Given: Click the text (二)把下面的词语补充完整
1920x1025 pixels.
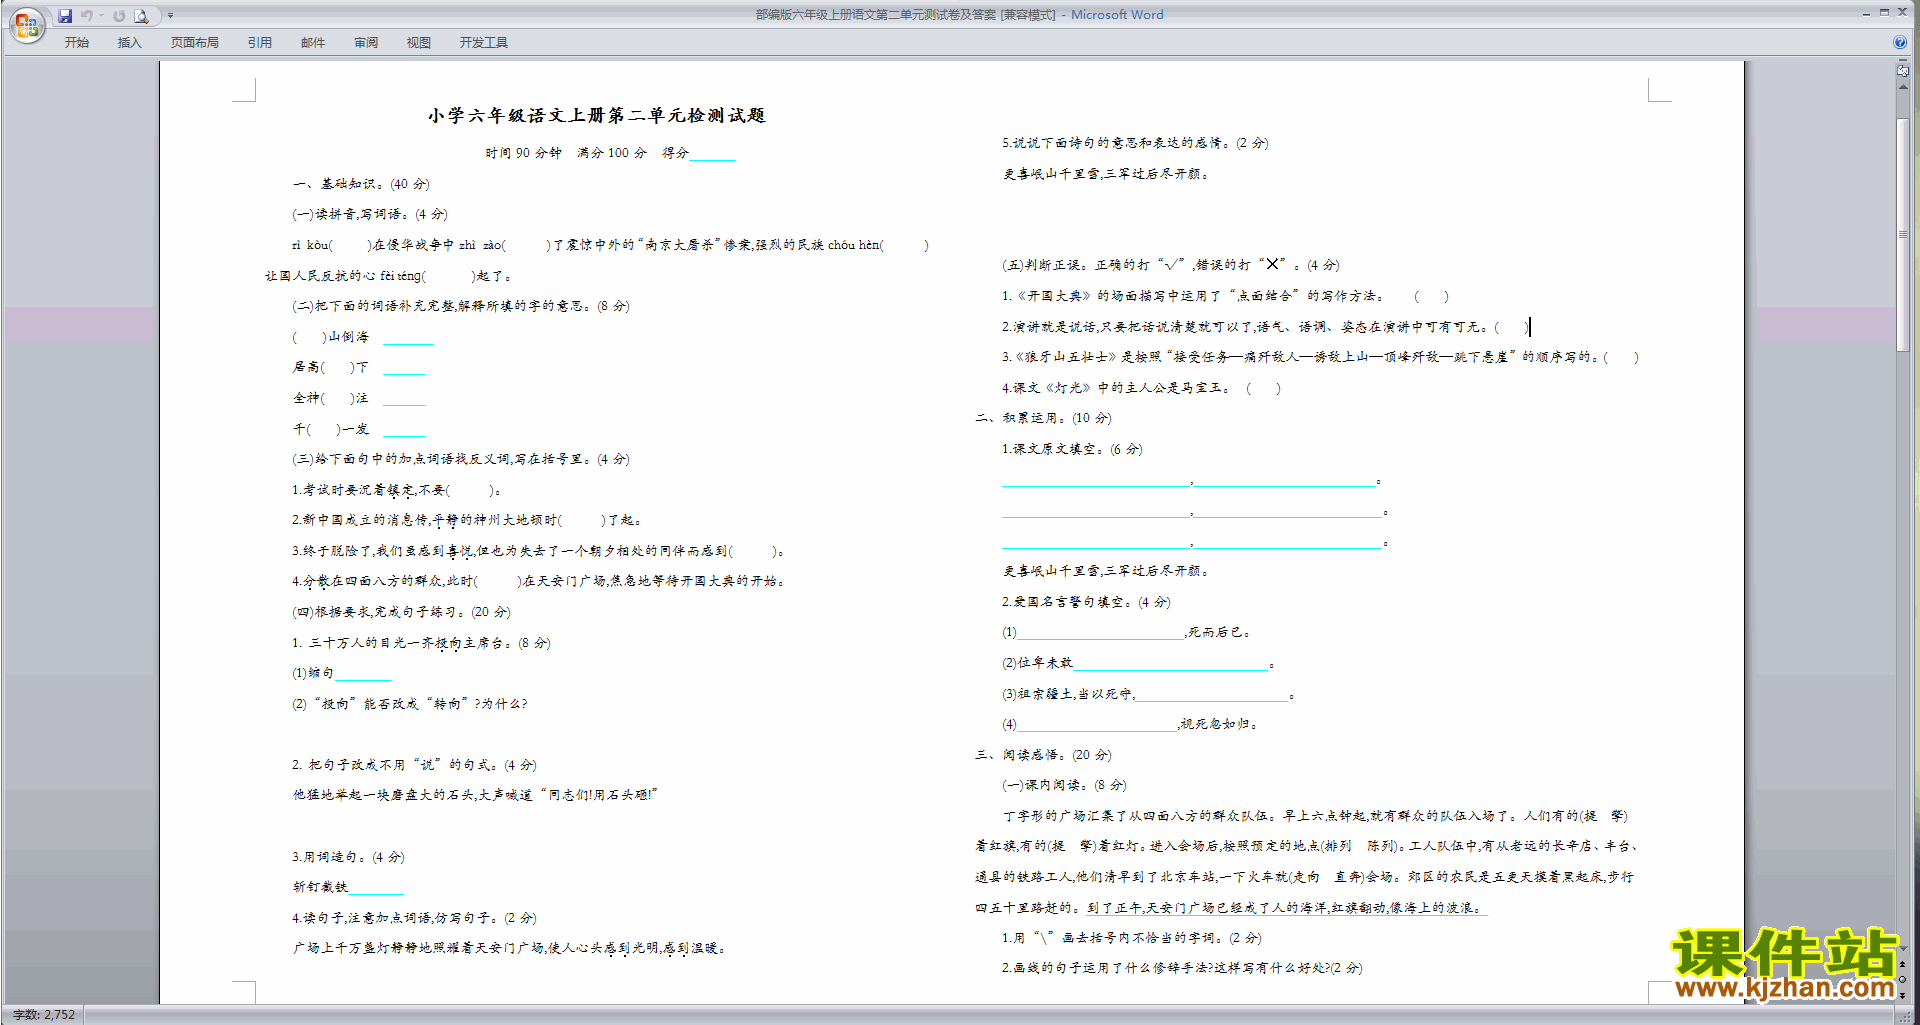Looking at the screenshot, I should (461, 306).
